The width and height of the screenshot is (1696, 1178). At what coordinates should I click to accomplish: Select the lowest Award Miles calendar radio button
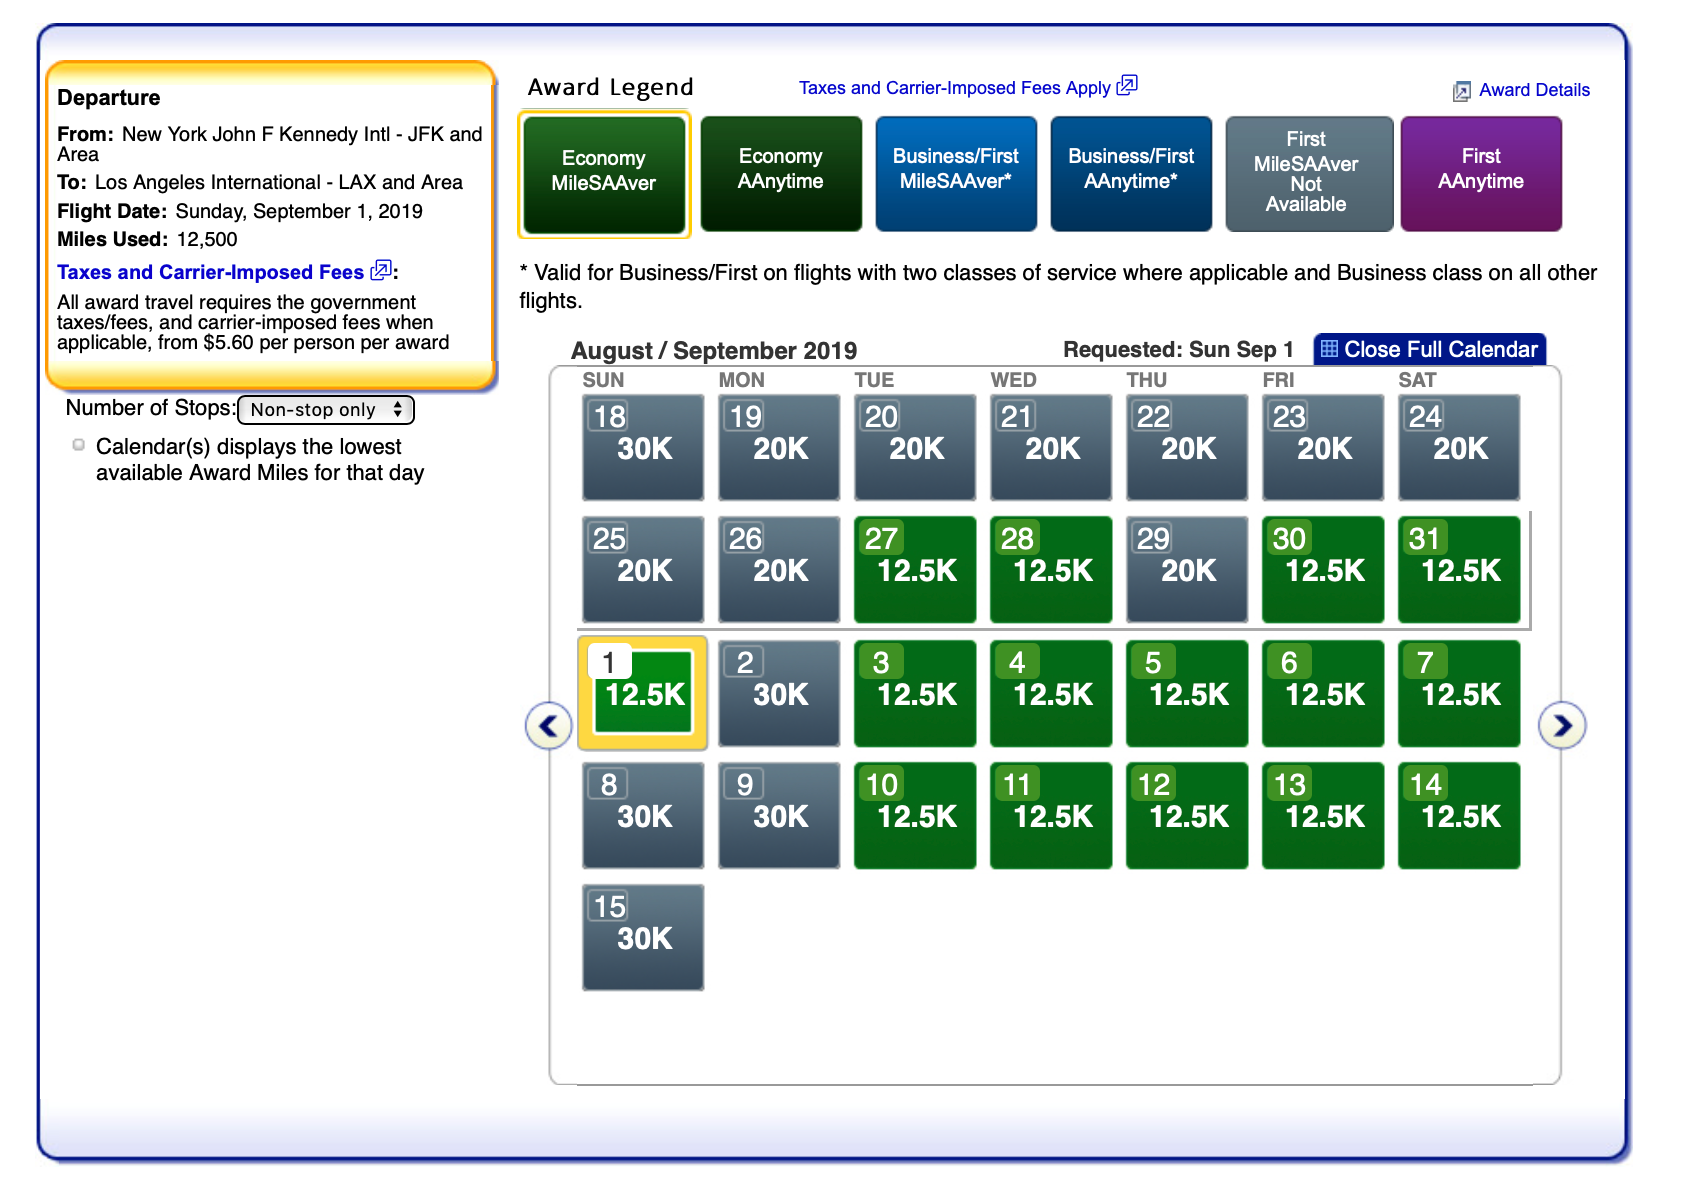click(78, 445)
